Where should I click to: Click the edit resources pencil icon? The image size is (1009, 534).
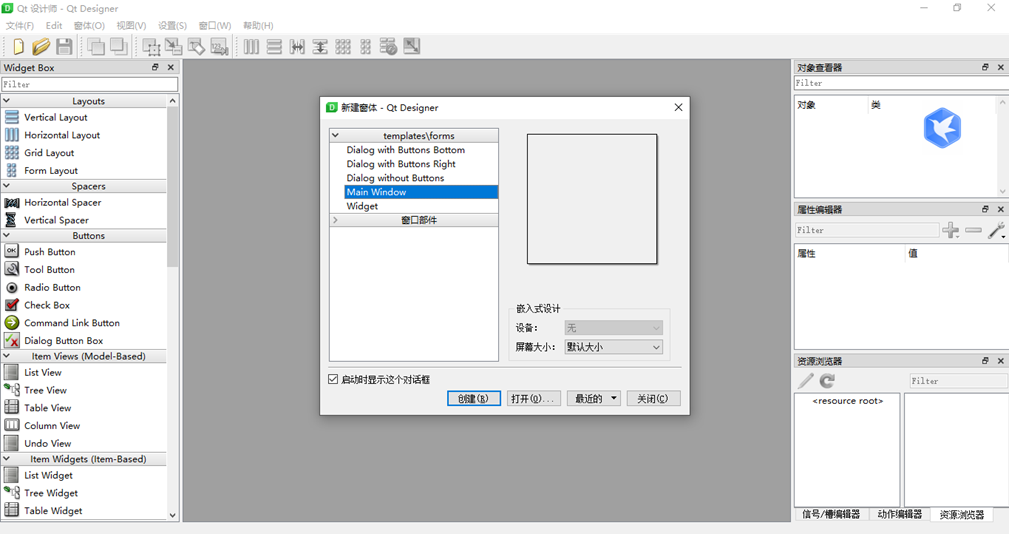pyautogui.click(x=806, y=381)
